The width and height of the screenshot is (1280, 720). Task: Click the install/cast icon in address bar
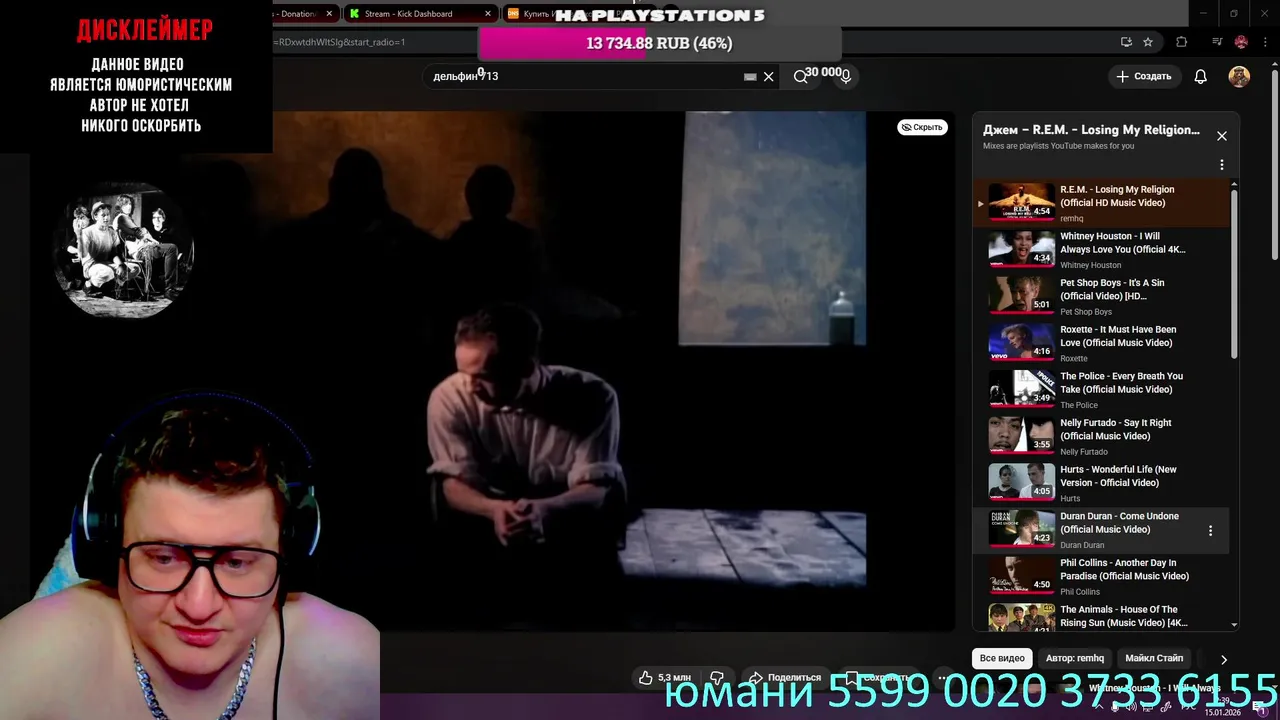click(1126, 42)
